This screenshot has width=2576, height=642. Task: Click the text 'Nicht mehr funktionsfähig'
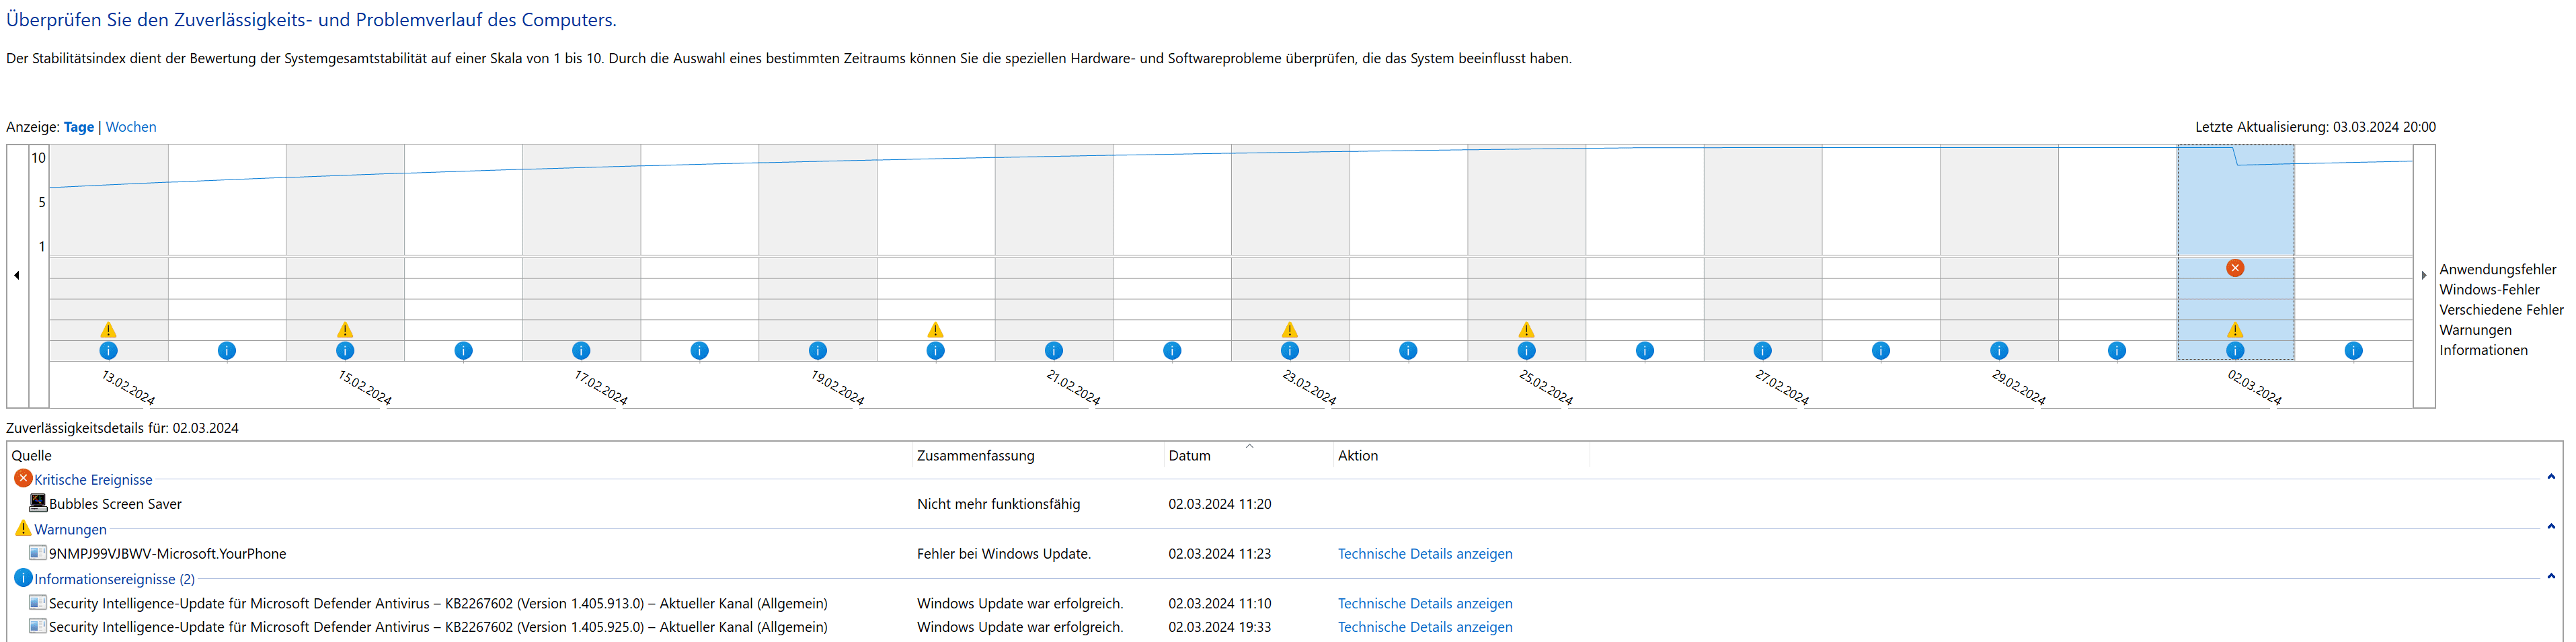(x=998, y=504)
